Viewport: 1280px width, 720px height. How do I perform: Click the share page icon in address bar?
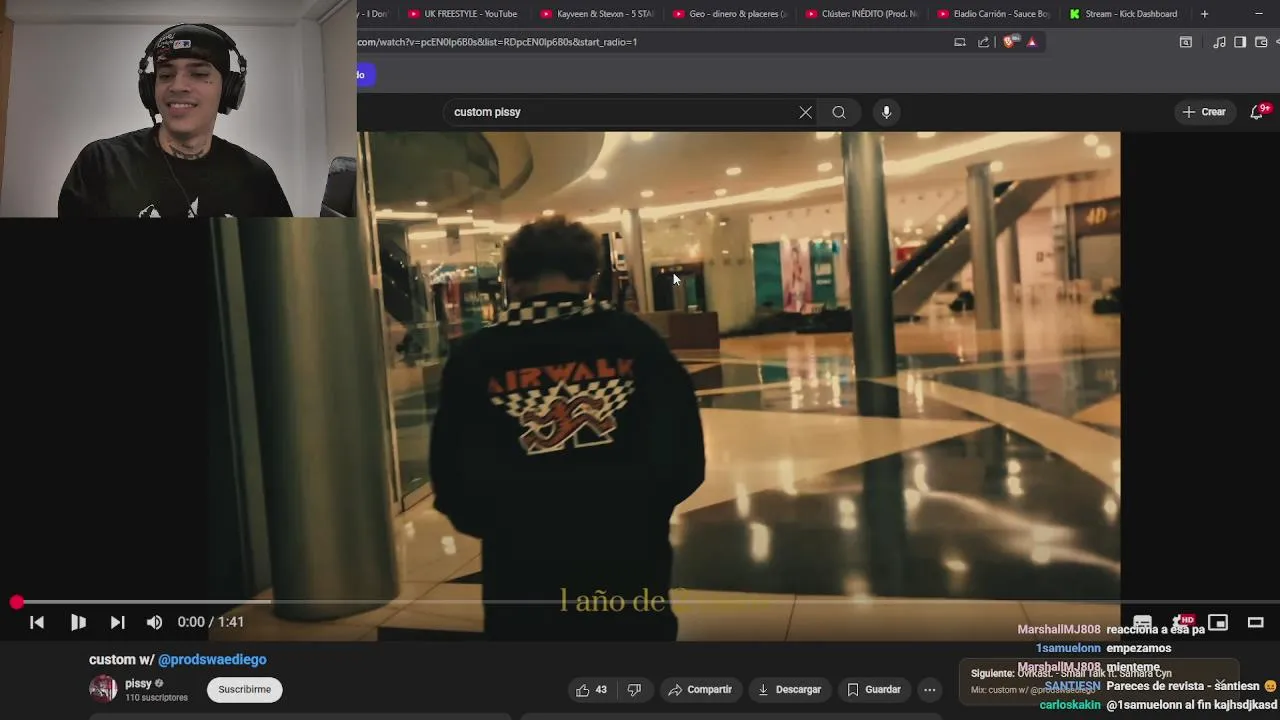(x=983, y=42)
